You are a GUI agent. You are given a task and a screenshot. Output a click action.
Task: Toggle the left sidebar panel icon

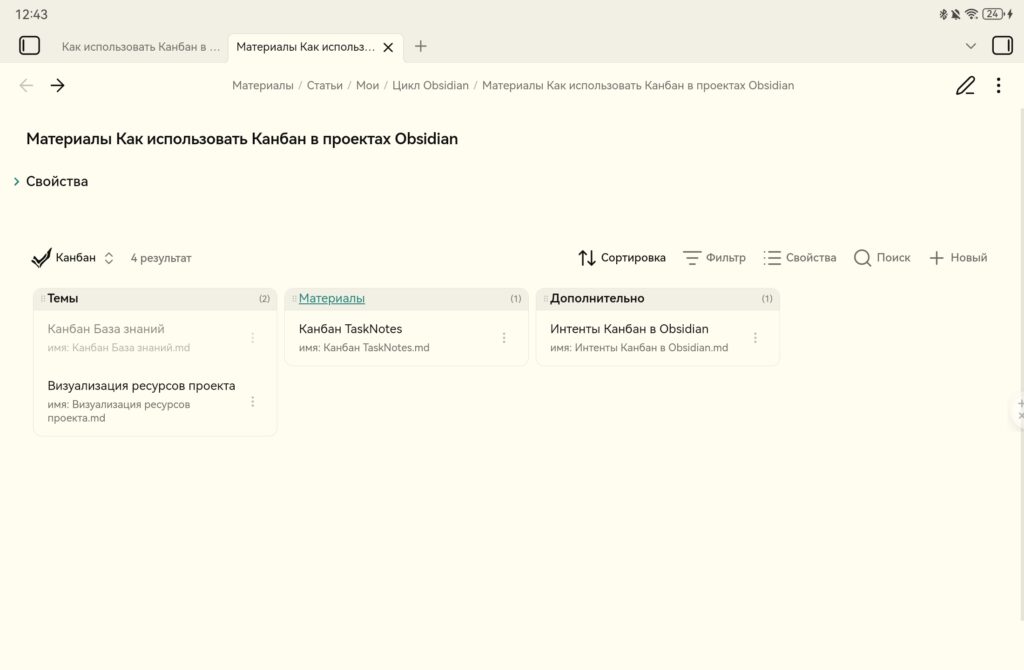30,46
